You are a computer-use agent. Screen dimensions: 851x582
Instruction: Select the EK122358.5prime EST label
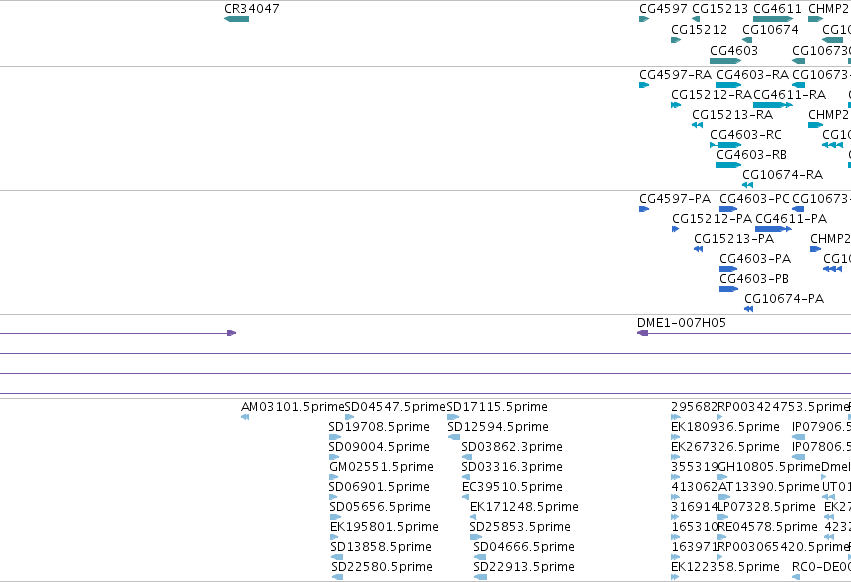coord(725,567)
